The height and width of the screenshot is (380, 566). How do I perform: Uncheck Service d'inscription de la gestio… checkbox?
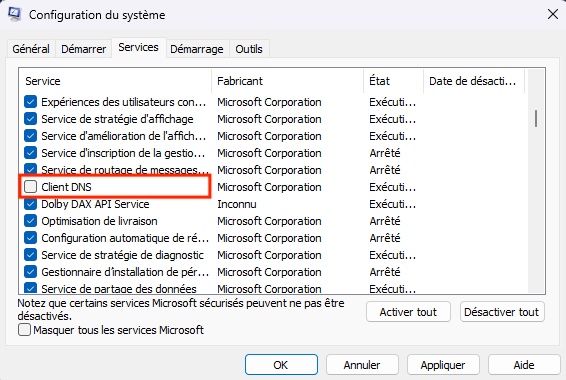(31, 153)
